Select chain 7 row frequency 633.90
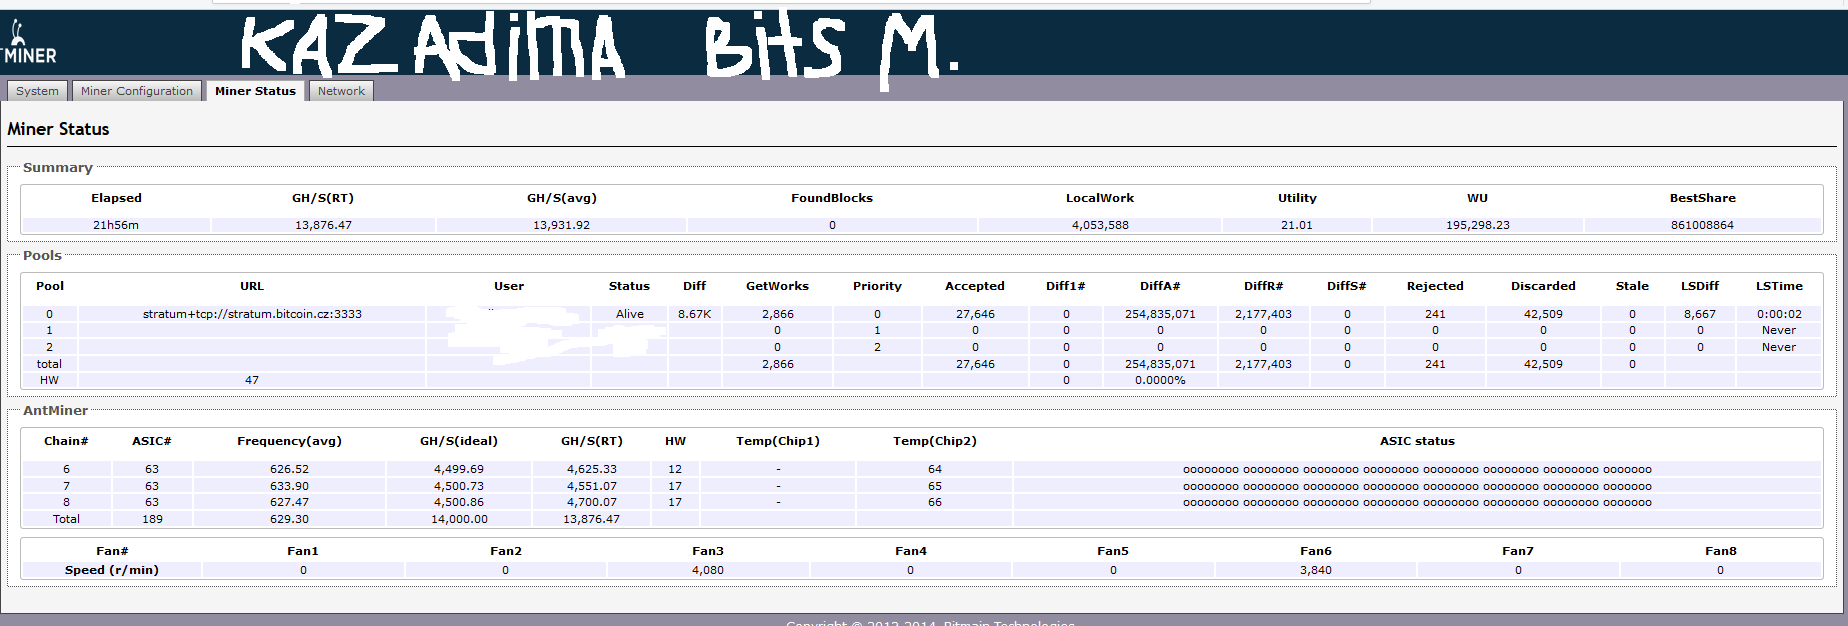 point(289,486)
